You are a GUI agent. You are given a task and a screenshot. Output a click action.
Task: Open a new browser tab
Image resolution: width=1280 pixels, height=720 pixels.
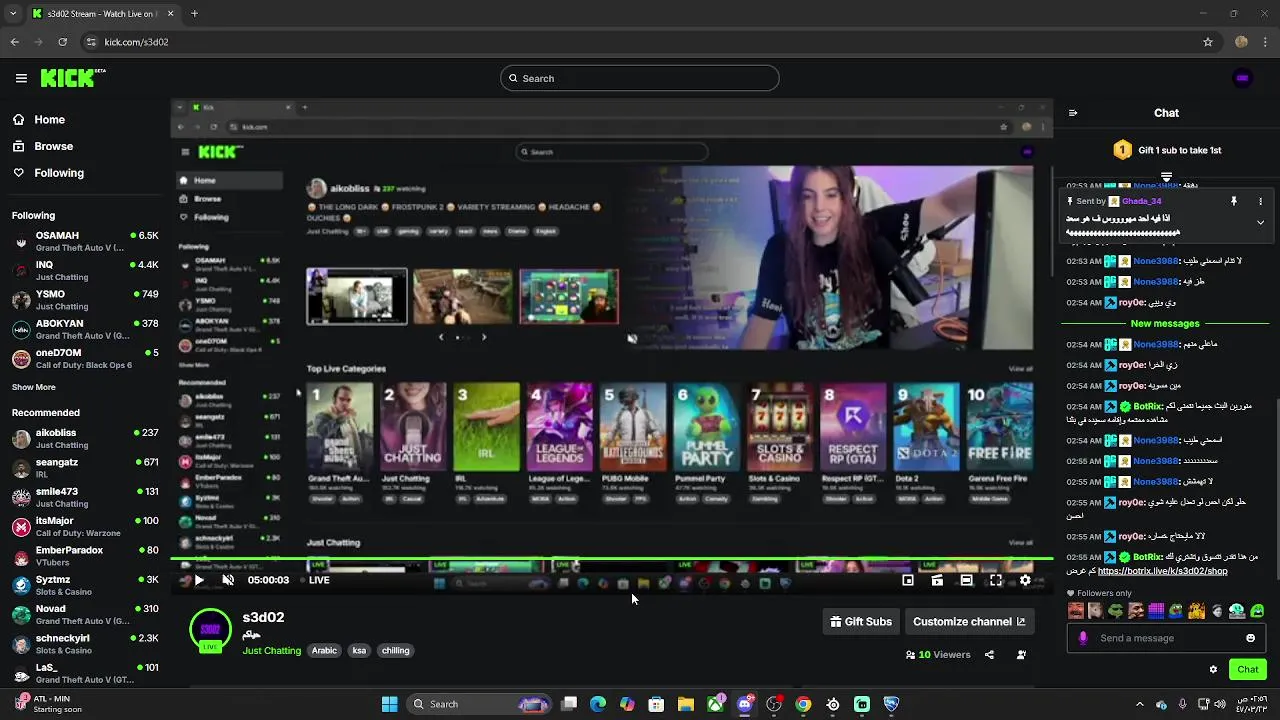click(194, 14)
